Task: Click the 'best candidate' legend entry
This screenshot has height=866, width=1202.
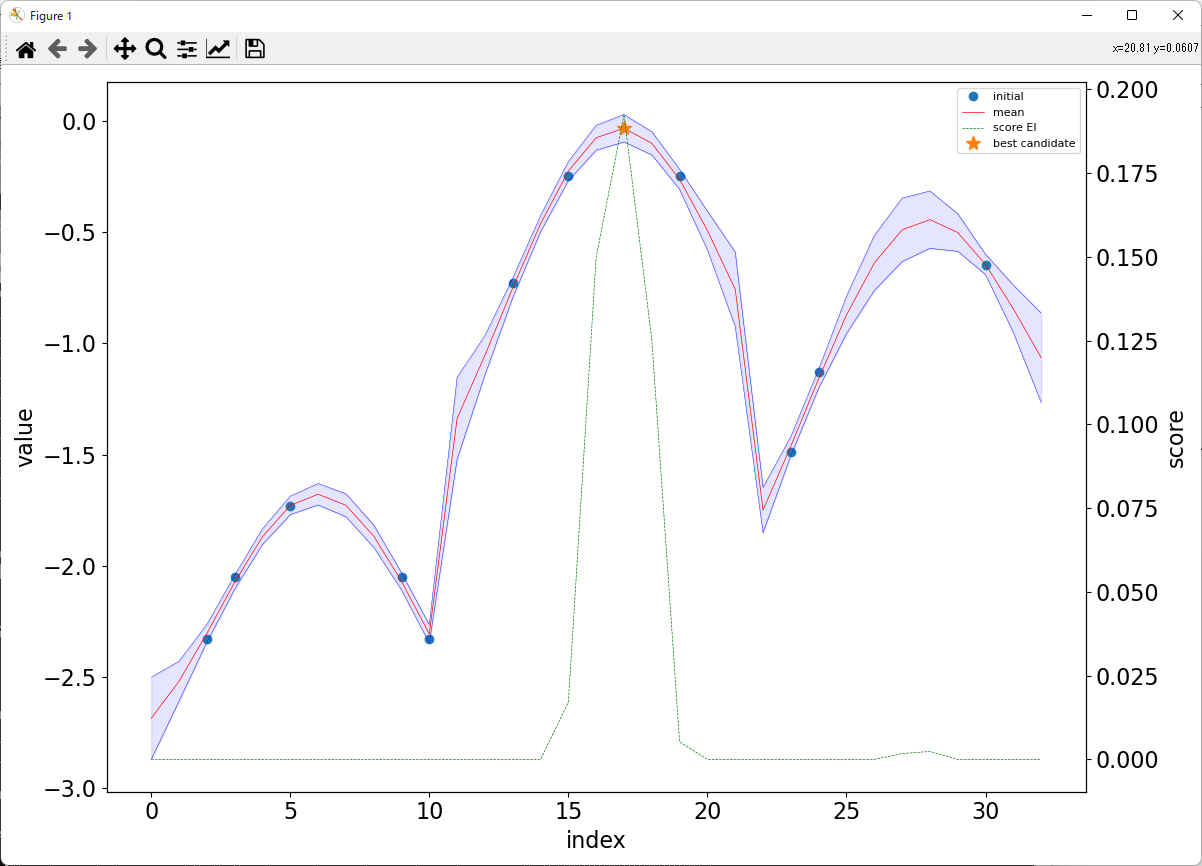Action: (1034, 143)
